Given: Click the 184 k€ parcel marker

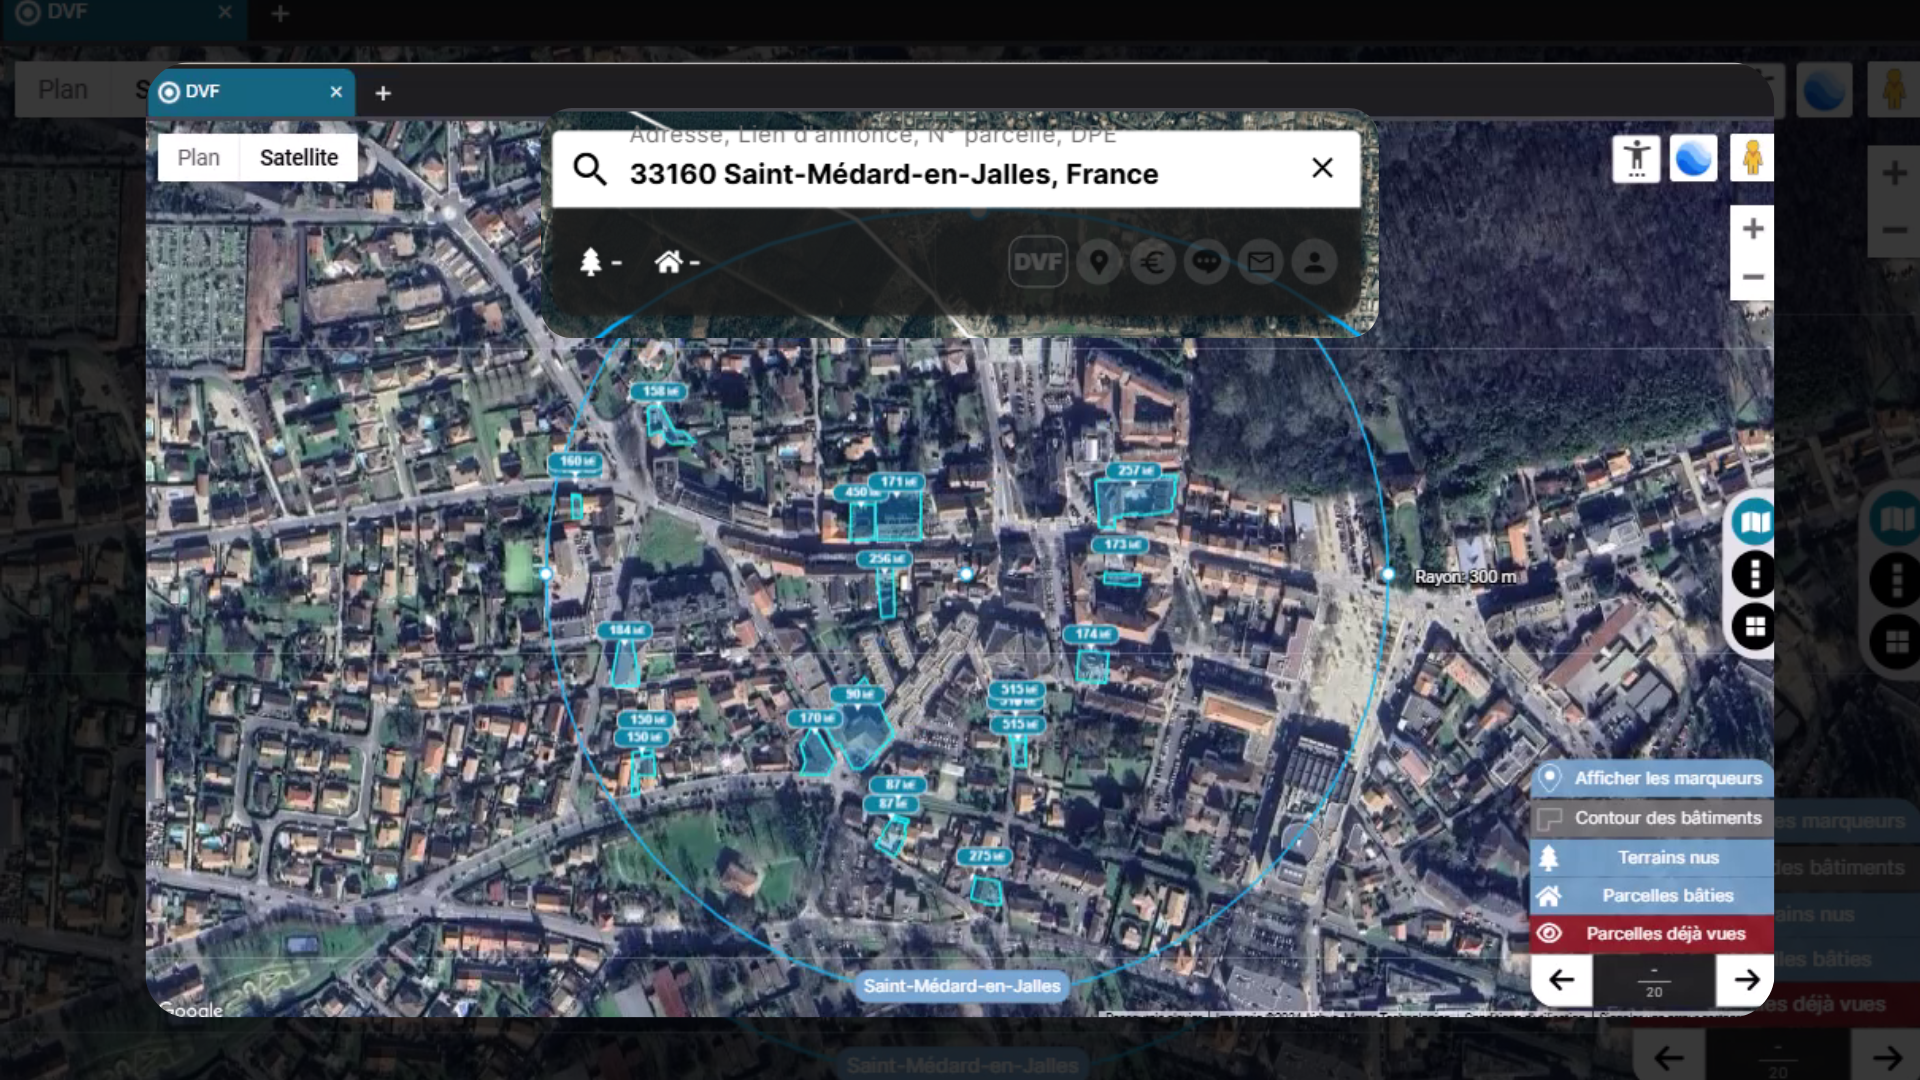Looking at the screenshot, I should (624, 630).
